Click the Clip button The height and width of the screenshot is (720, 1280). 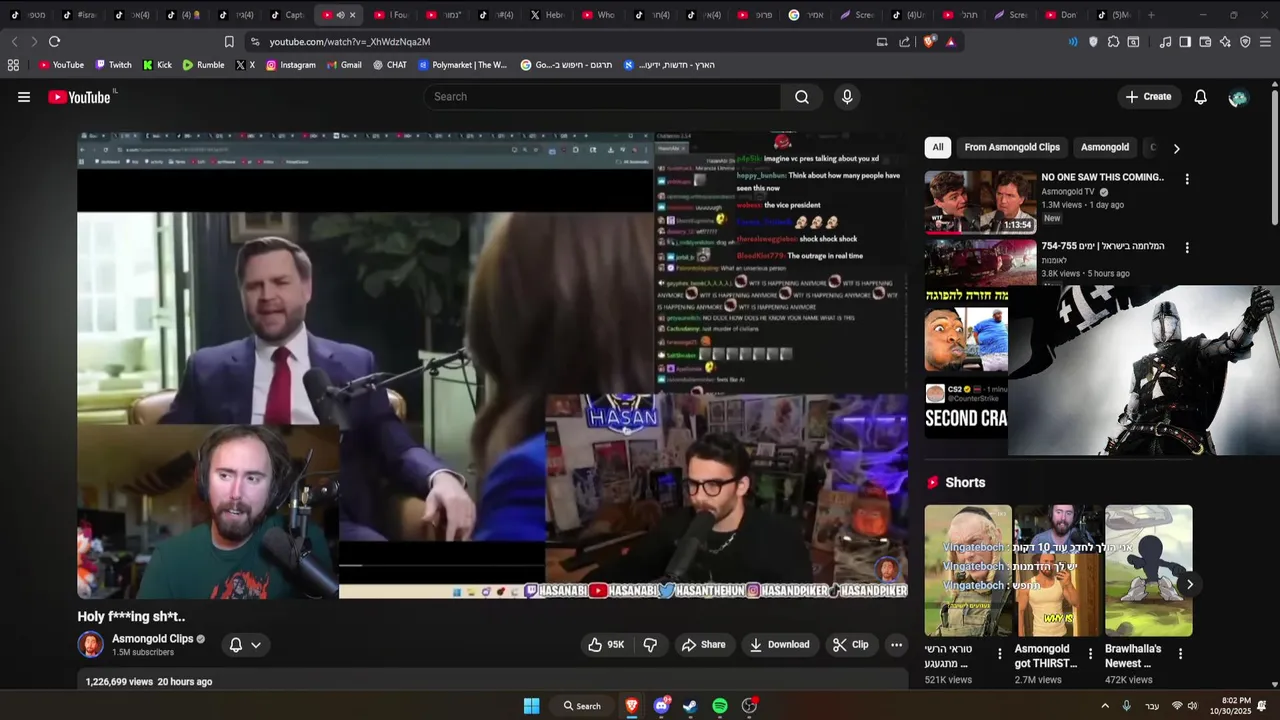tap(850, 645)
